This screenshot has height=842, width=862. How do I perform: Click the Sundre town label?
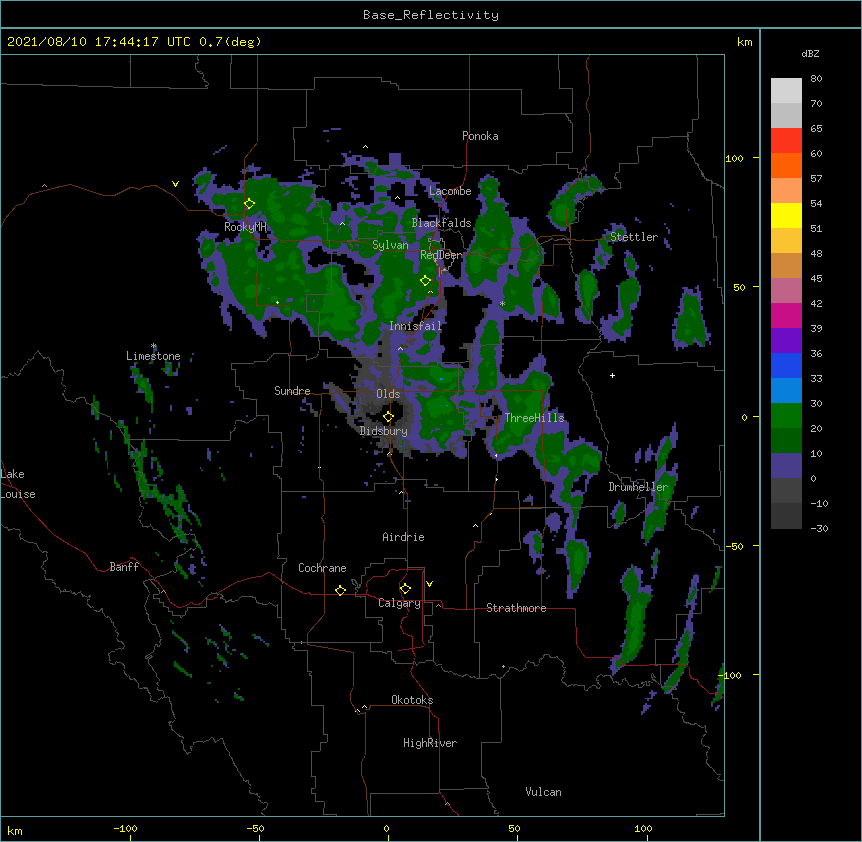point(292,391)
